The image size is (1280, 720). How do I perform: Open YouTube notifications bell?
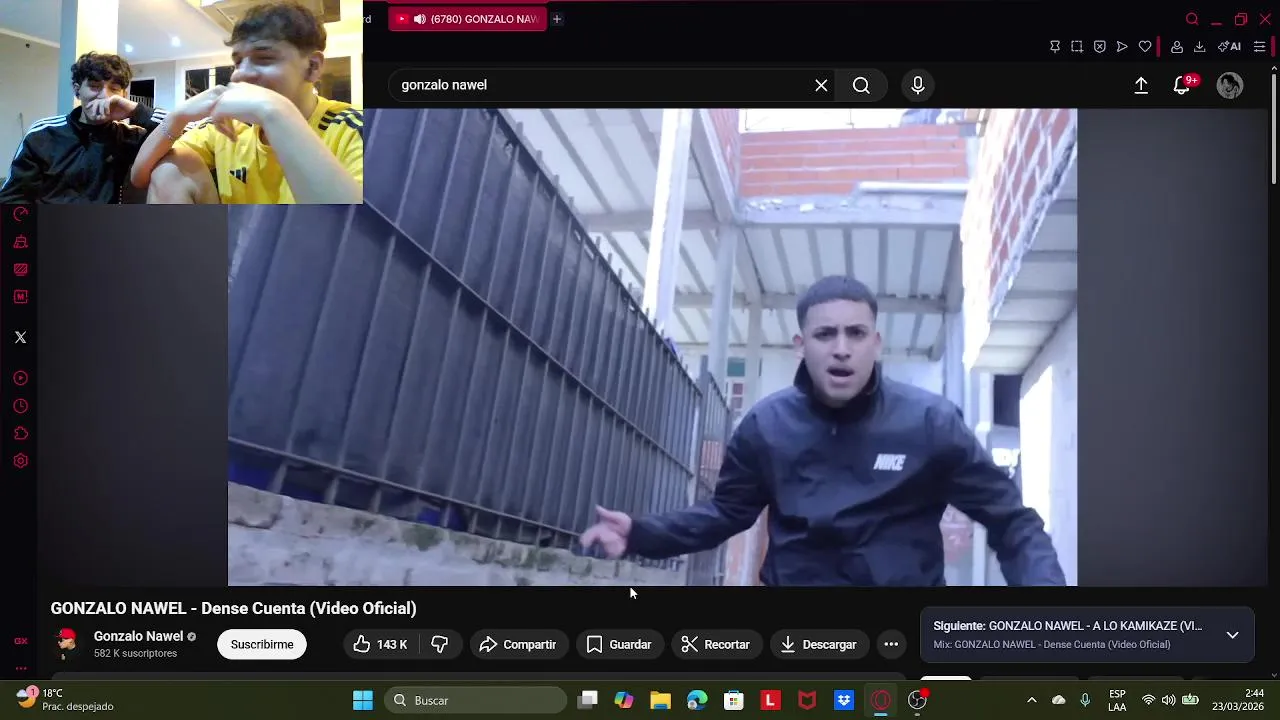point(1182,86)
